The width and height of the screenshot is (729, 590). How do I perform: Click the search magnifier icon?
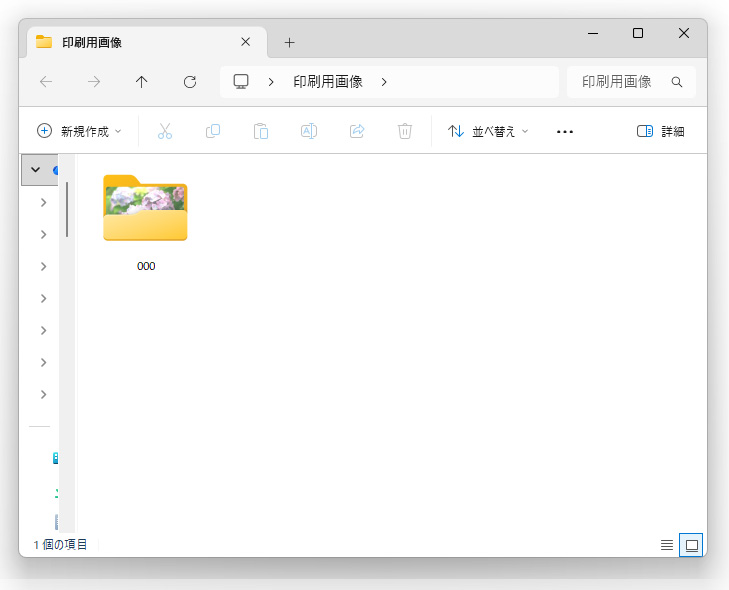pos(677,82)
